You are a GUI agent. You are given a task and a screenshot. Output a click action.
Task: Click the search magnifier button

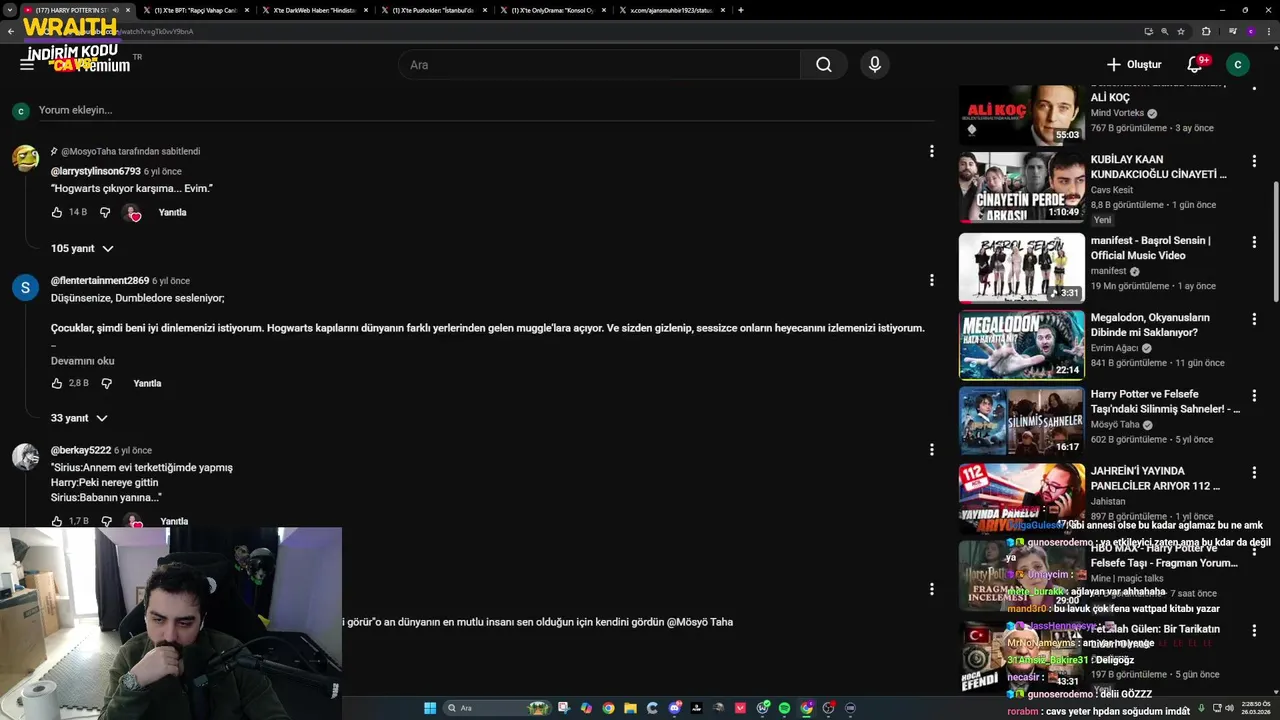point(823,65)
